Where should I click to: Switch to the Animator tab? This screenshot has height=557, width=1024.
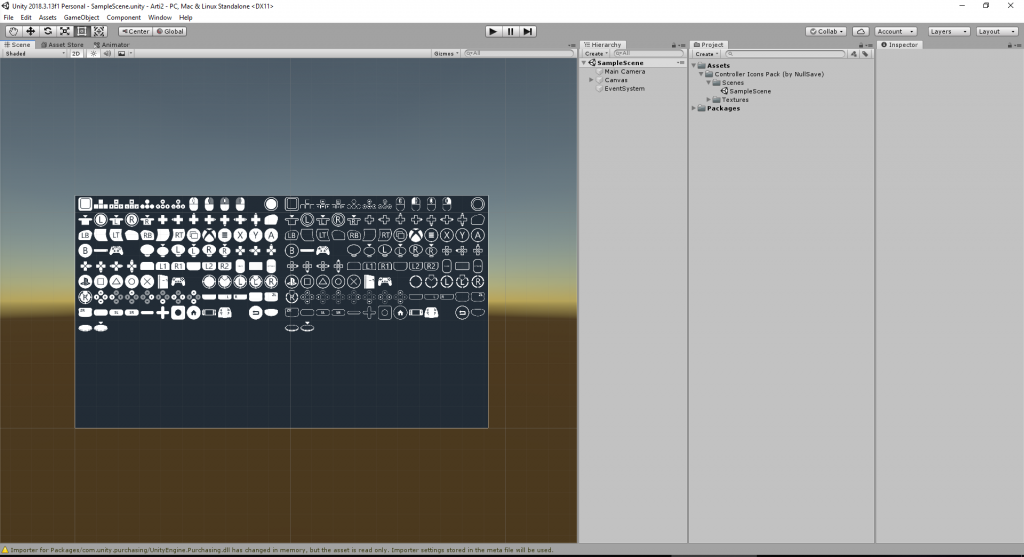[112, 45]
